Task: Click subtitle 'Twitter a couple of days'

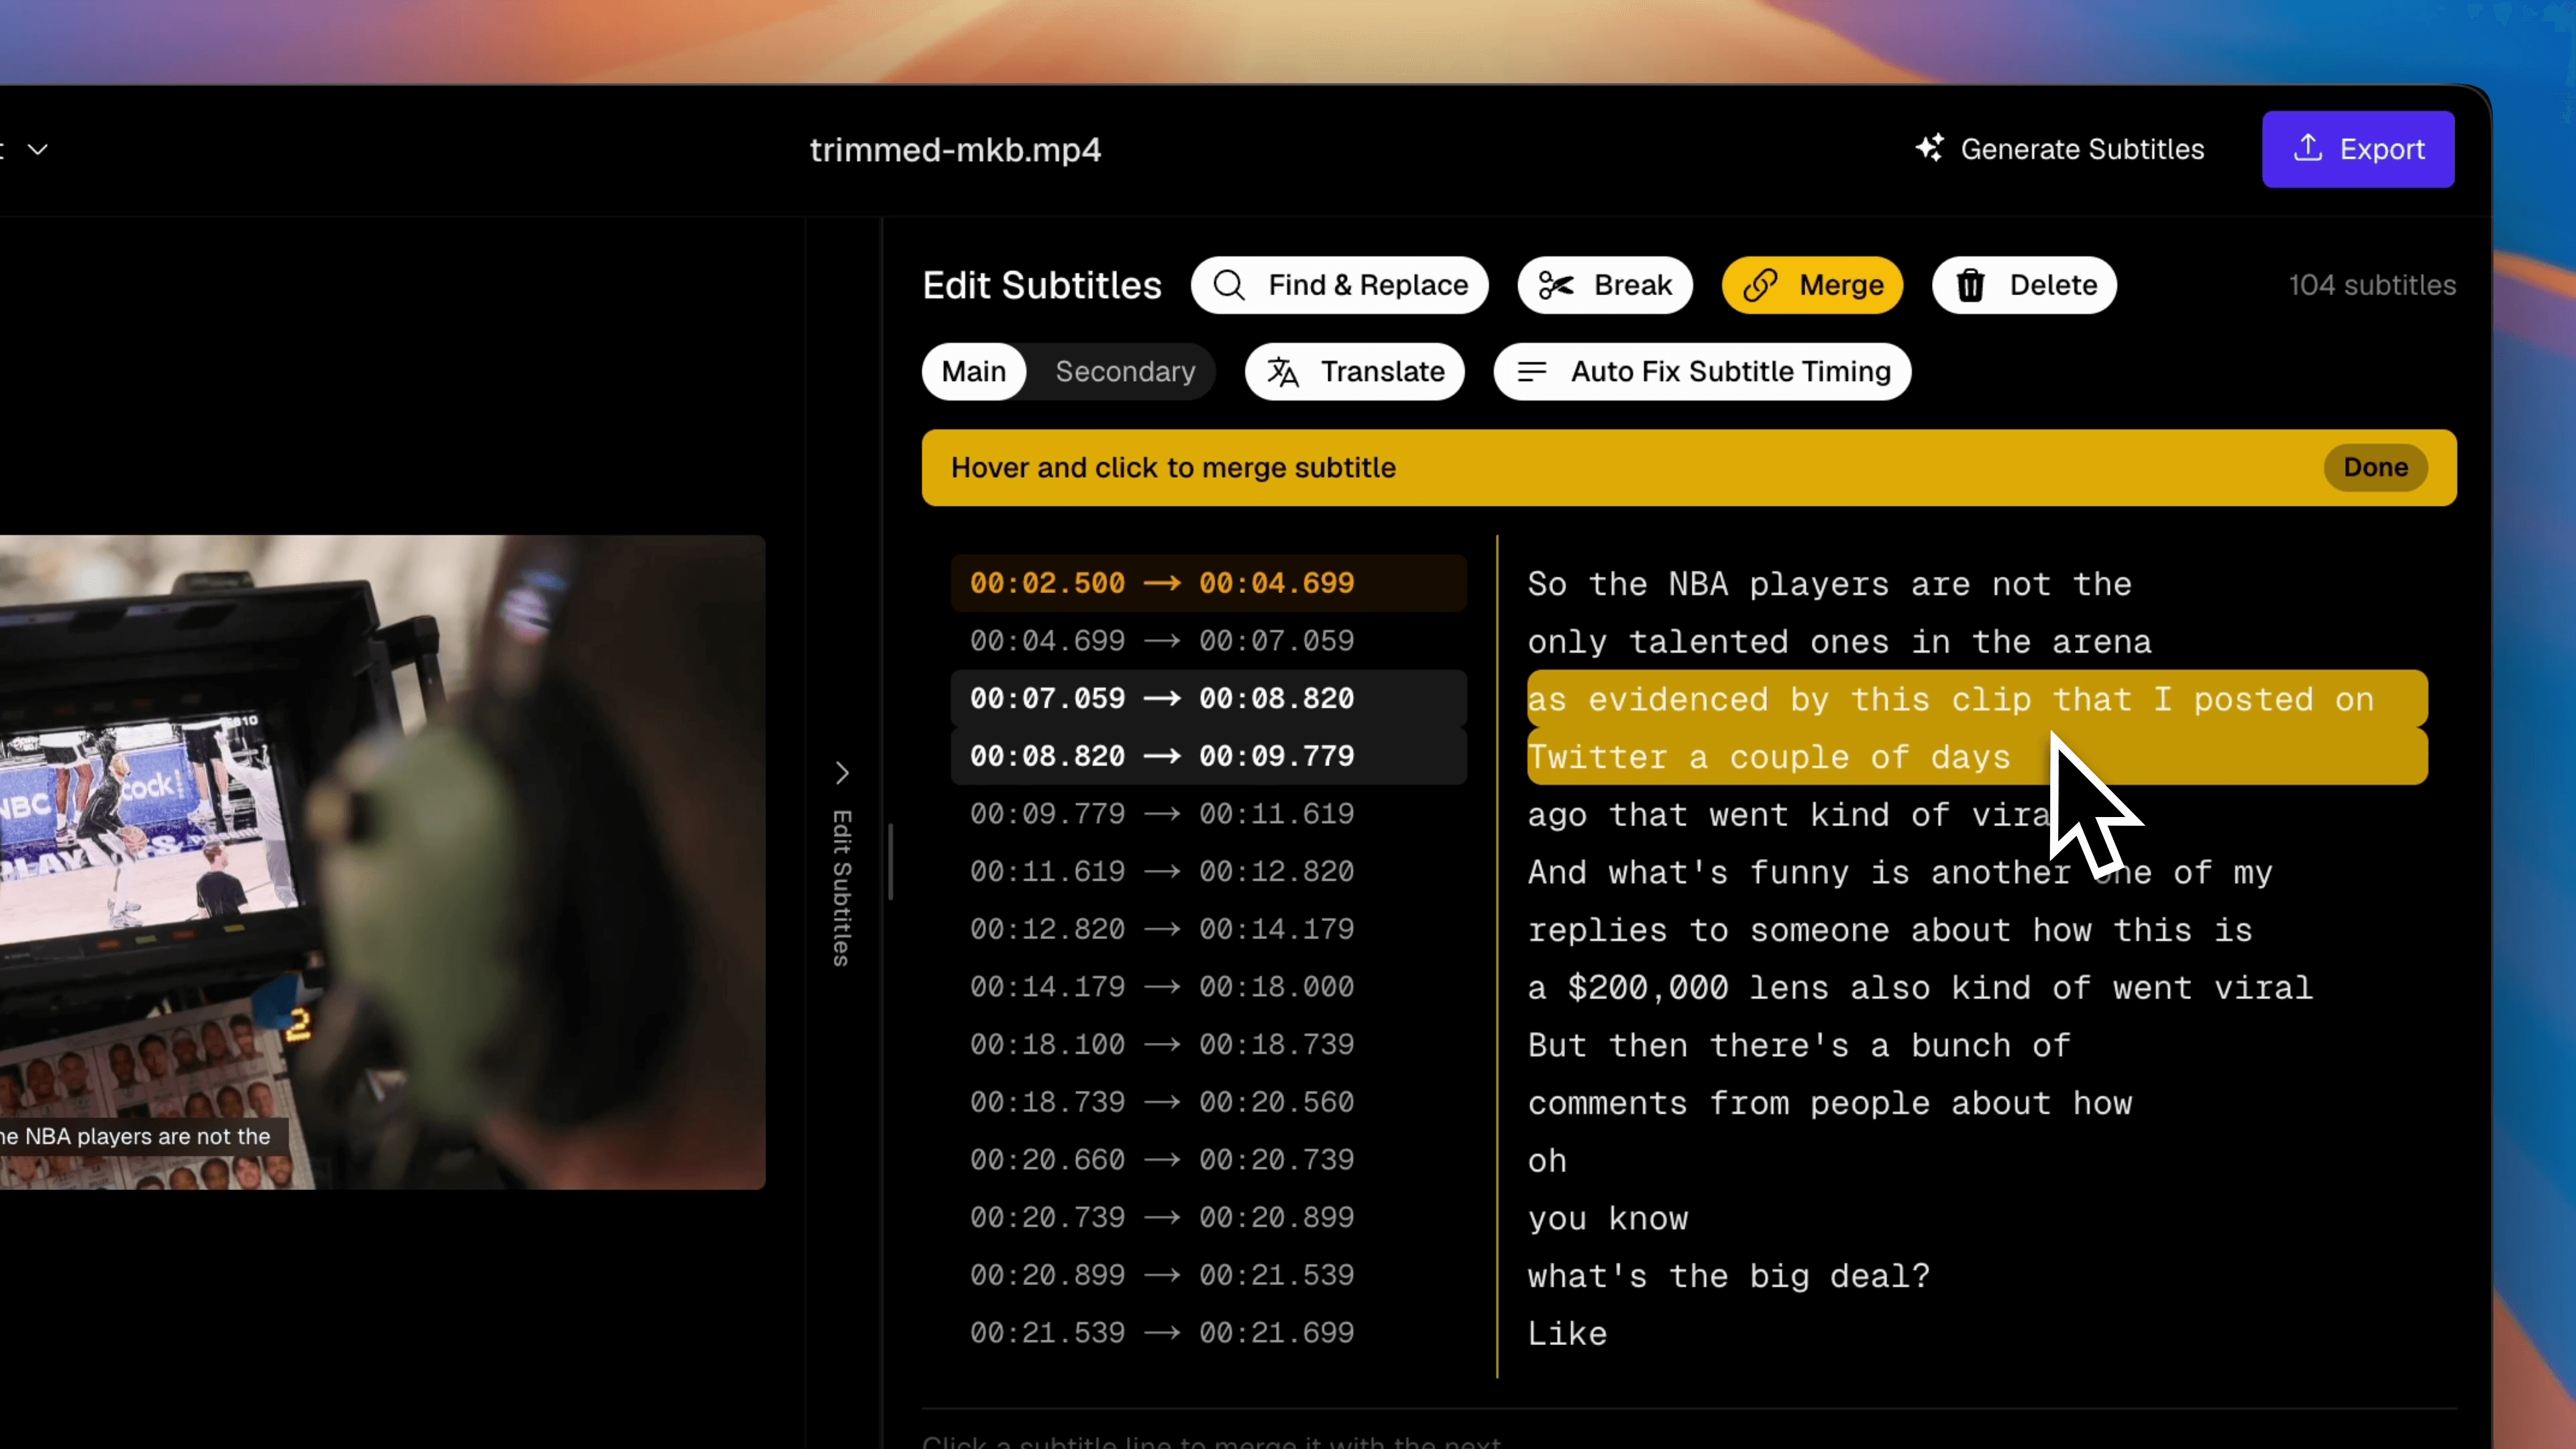Action: click(x=1977, y=756)
